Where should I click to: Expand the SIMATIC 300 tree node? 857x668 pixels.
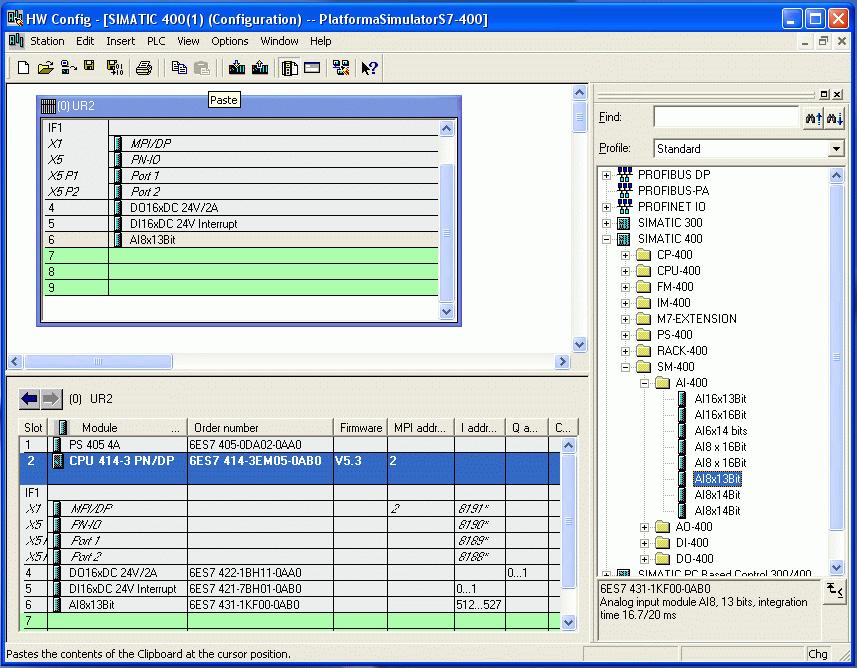click(x=606, y=223)
